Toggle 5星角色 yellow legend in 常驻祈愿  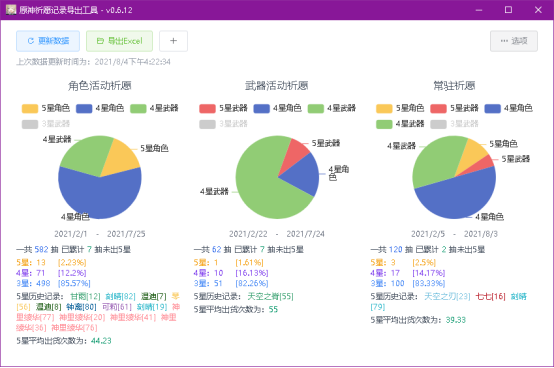pos(400,108)
